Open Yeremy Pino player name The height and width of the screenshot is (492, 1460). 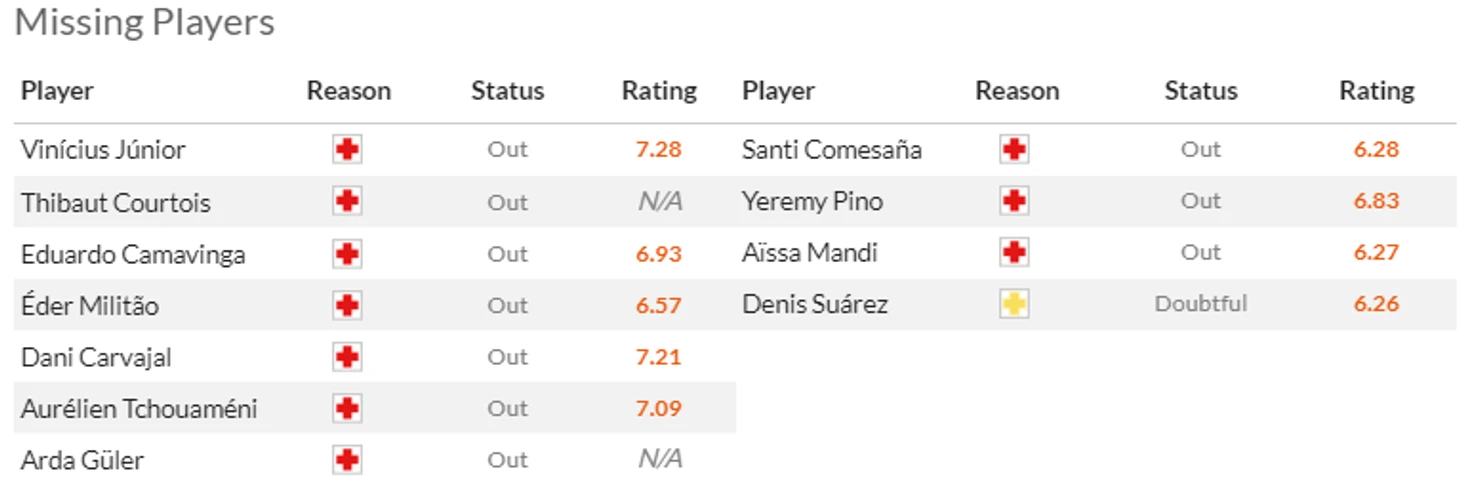coord(812,201)
